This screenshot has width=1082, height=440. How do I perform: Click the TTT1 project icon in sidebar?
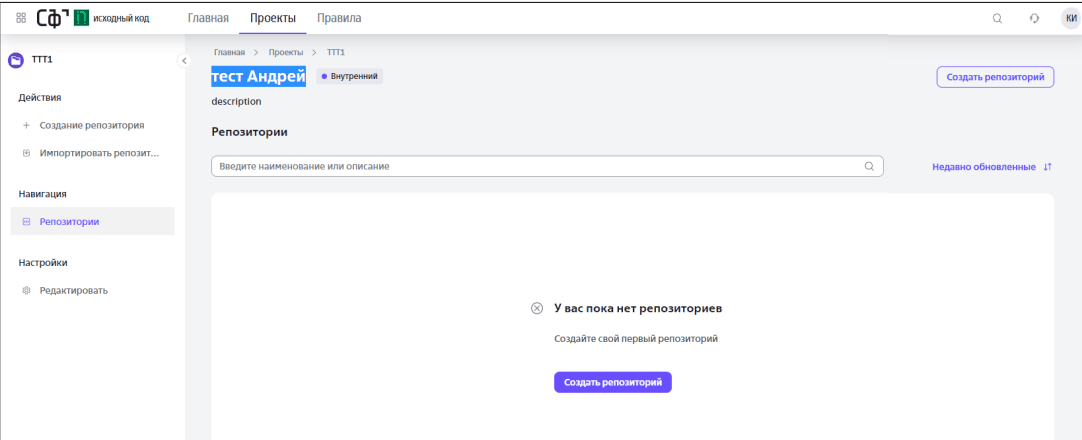tap(16, 60)
